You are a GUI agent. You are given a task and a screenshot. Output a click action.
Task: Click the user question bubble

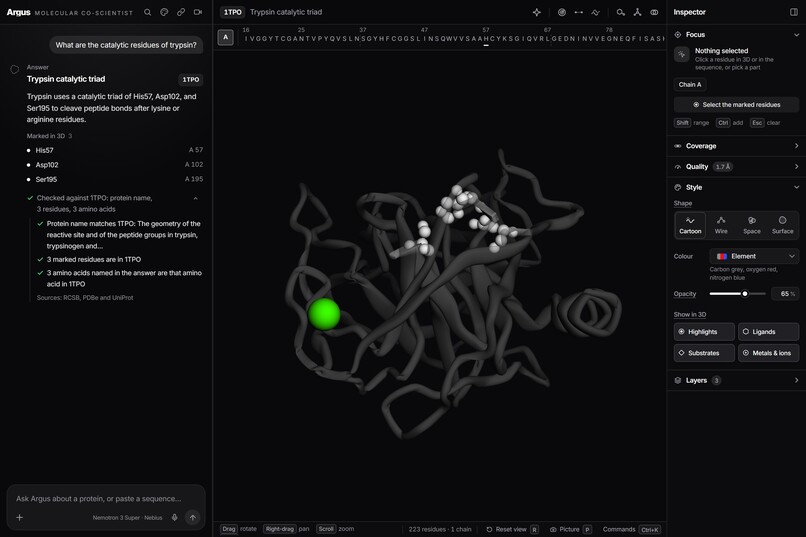pyautogui.click(x=126, y=45)
